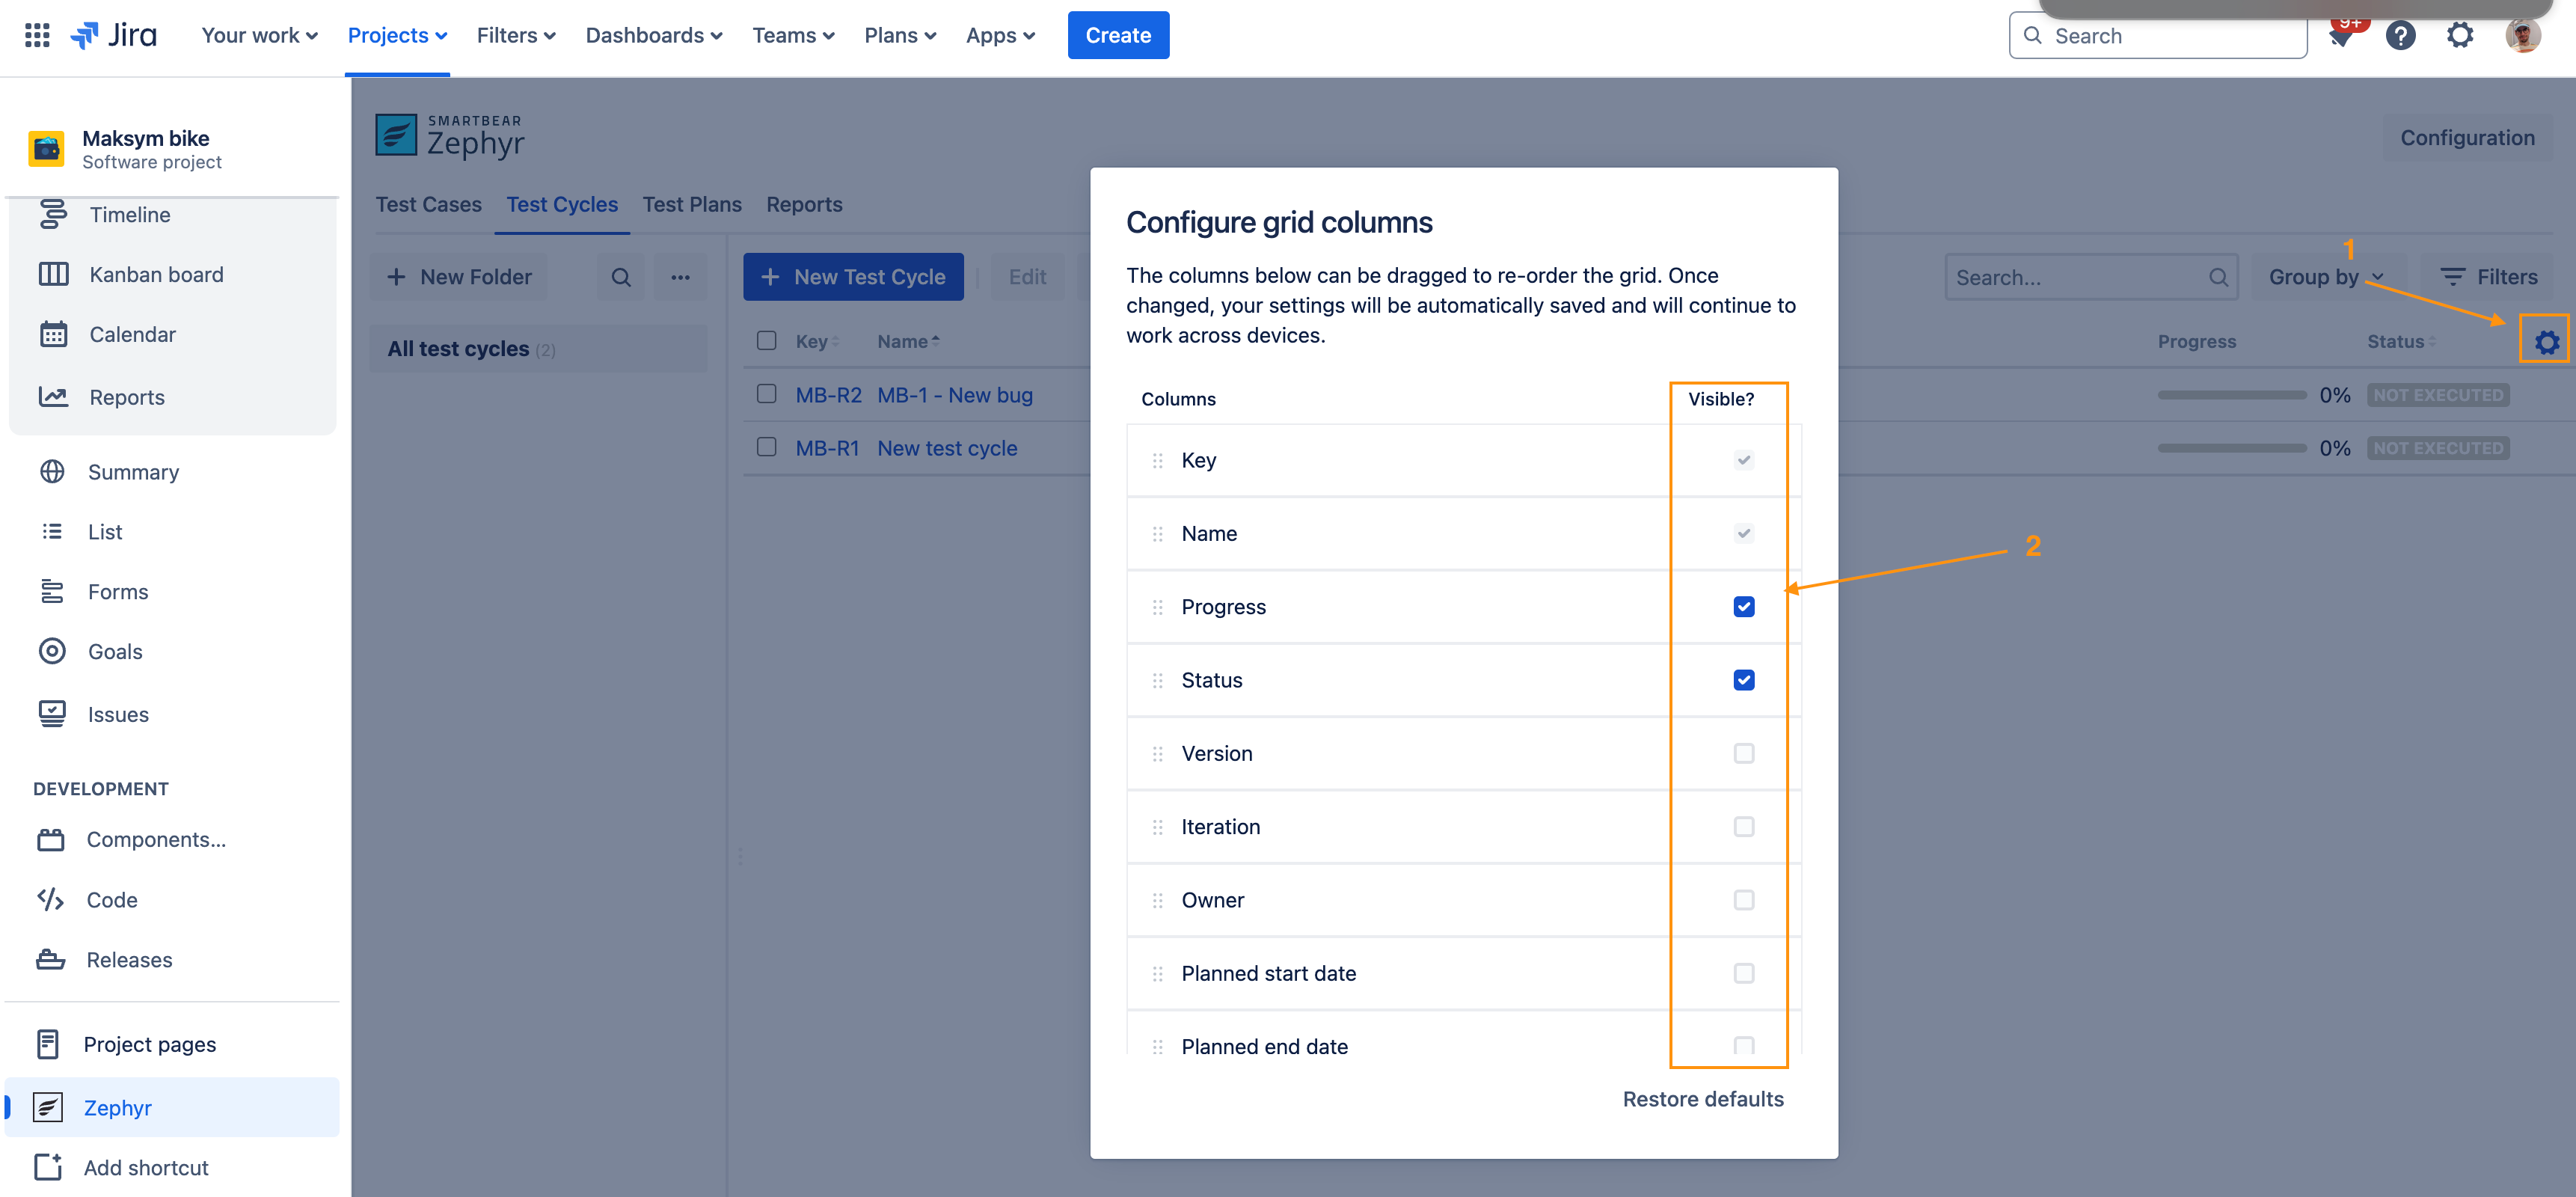Click the folder search magnifier icon

[621, 277]
